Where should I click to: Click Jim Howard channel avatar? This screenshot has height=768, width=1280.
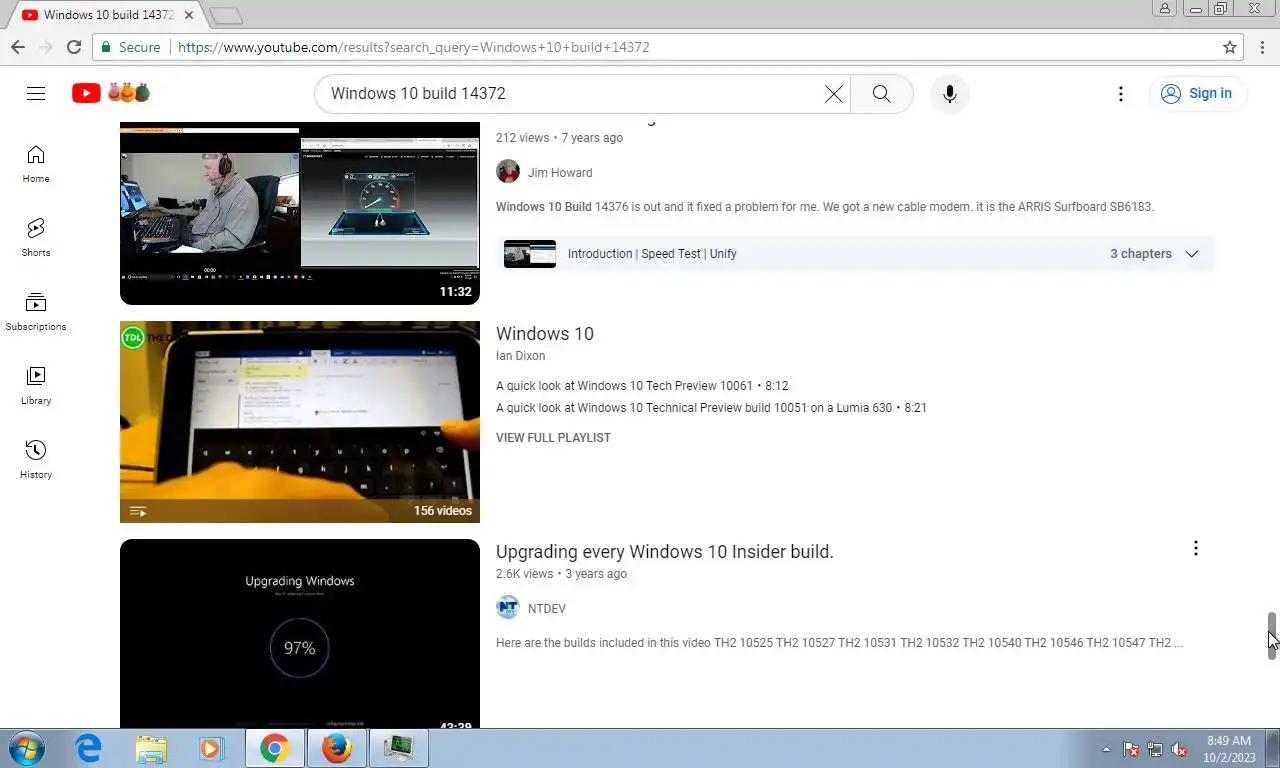tap(508, 172)
